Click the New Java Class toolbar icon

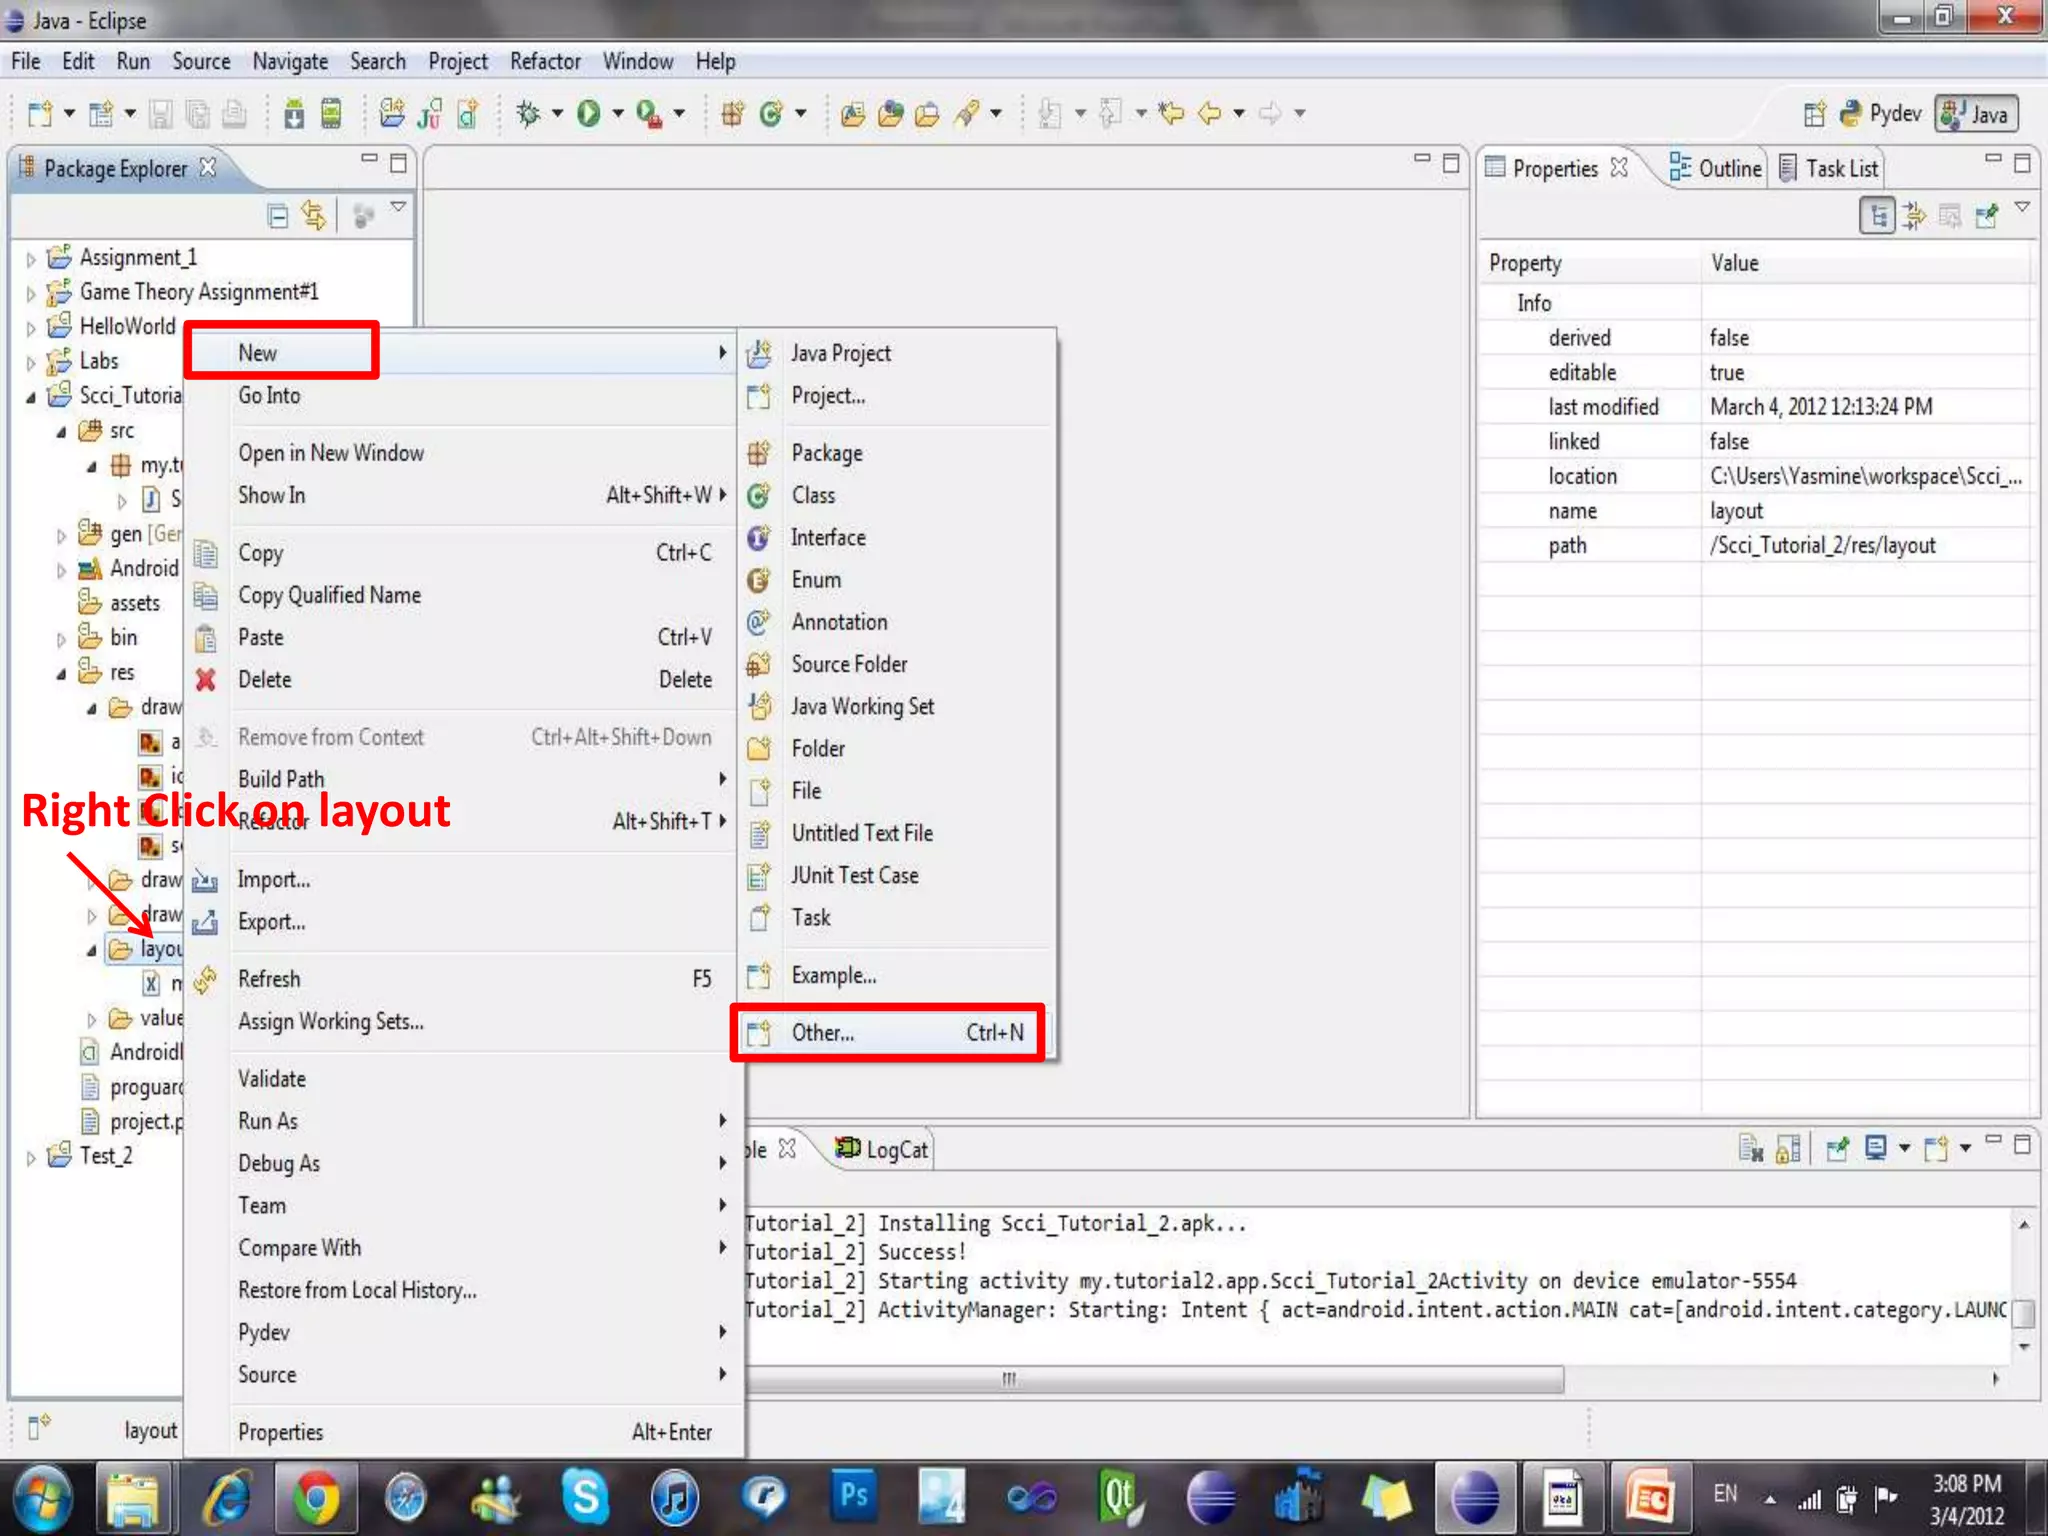770,113
